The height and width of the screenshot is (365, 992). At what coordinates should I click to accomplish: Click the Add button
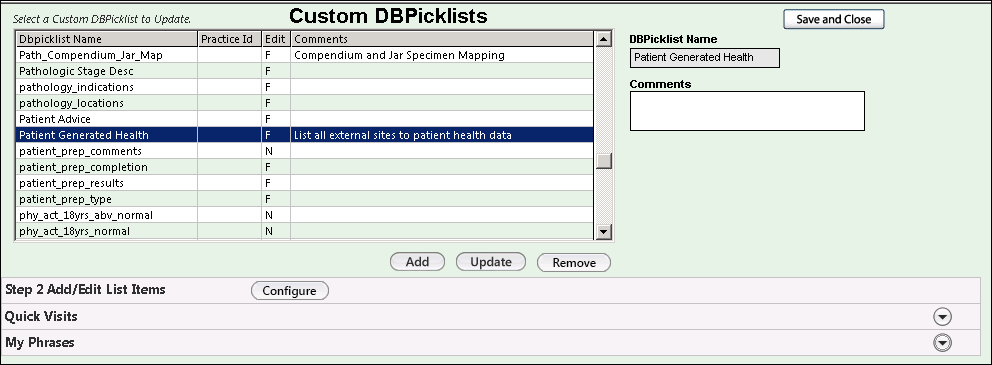click(418, 262)
